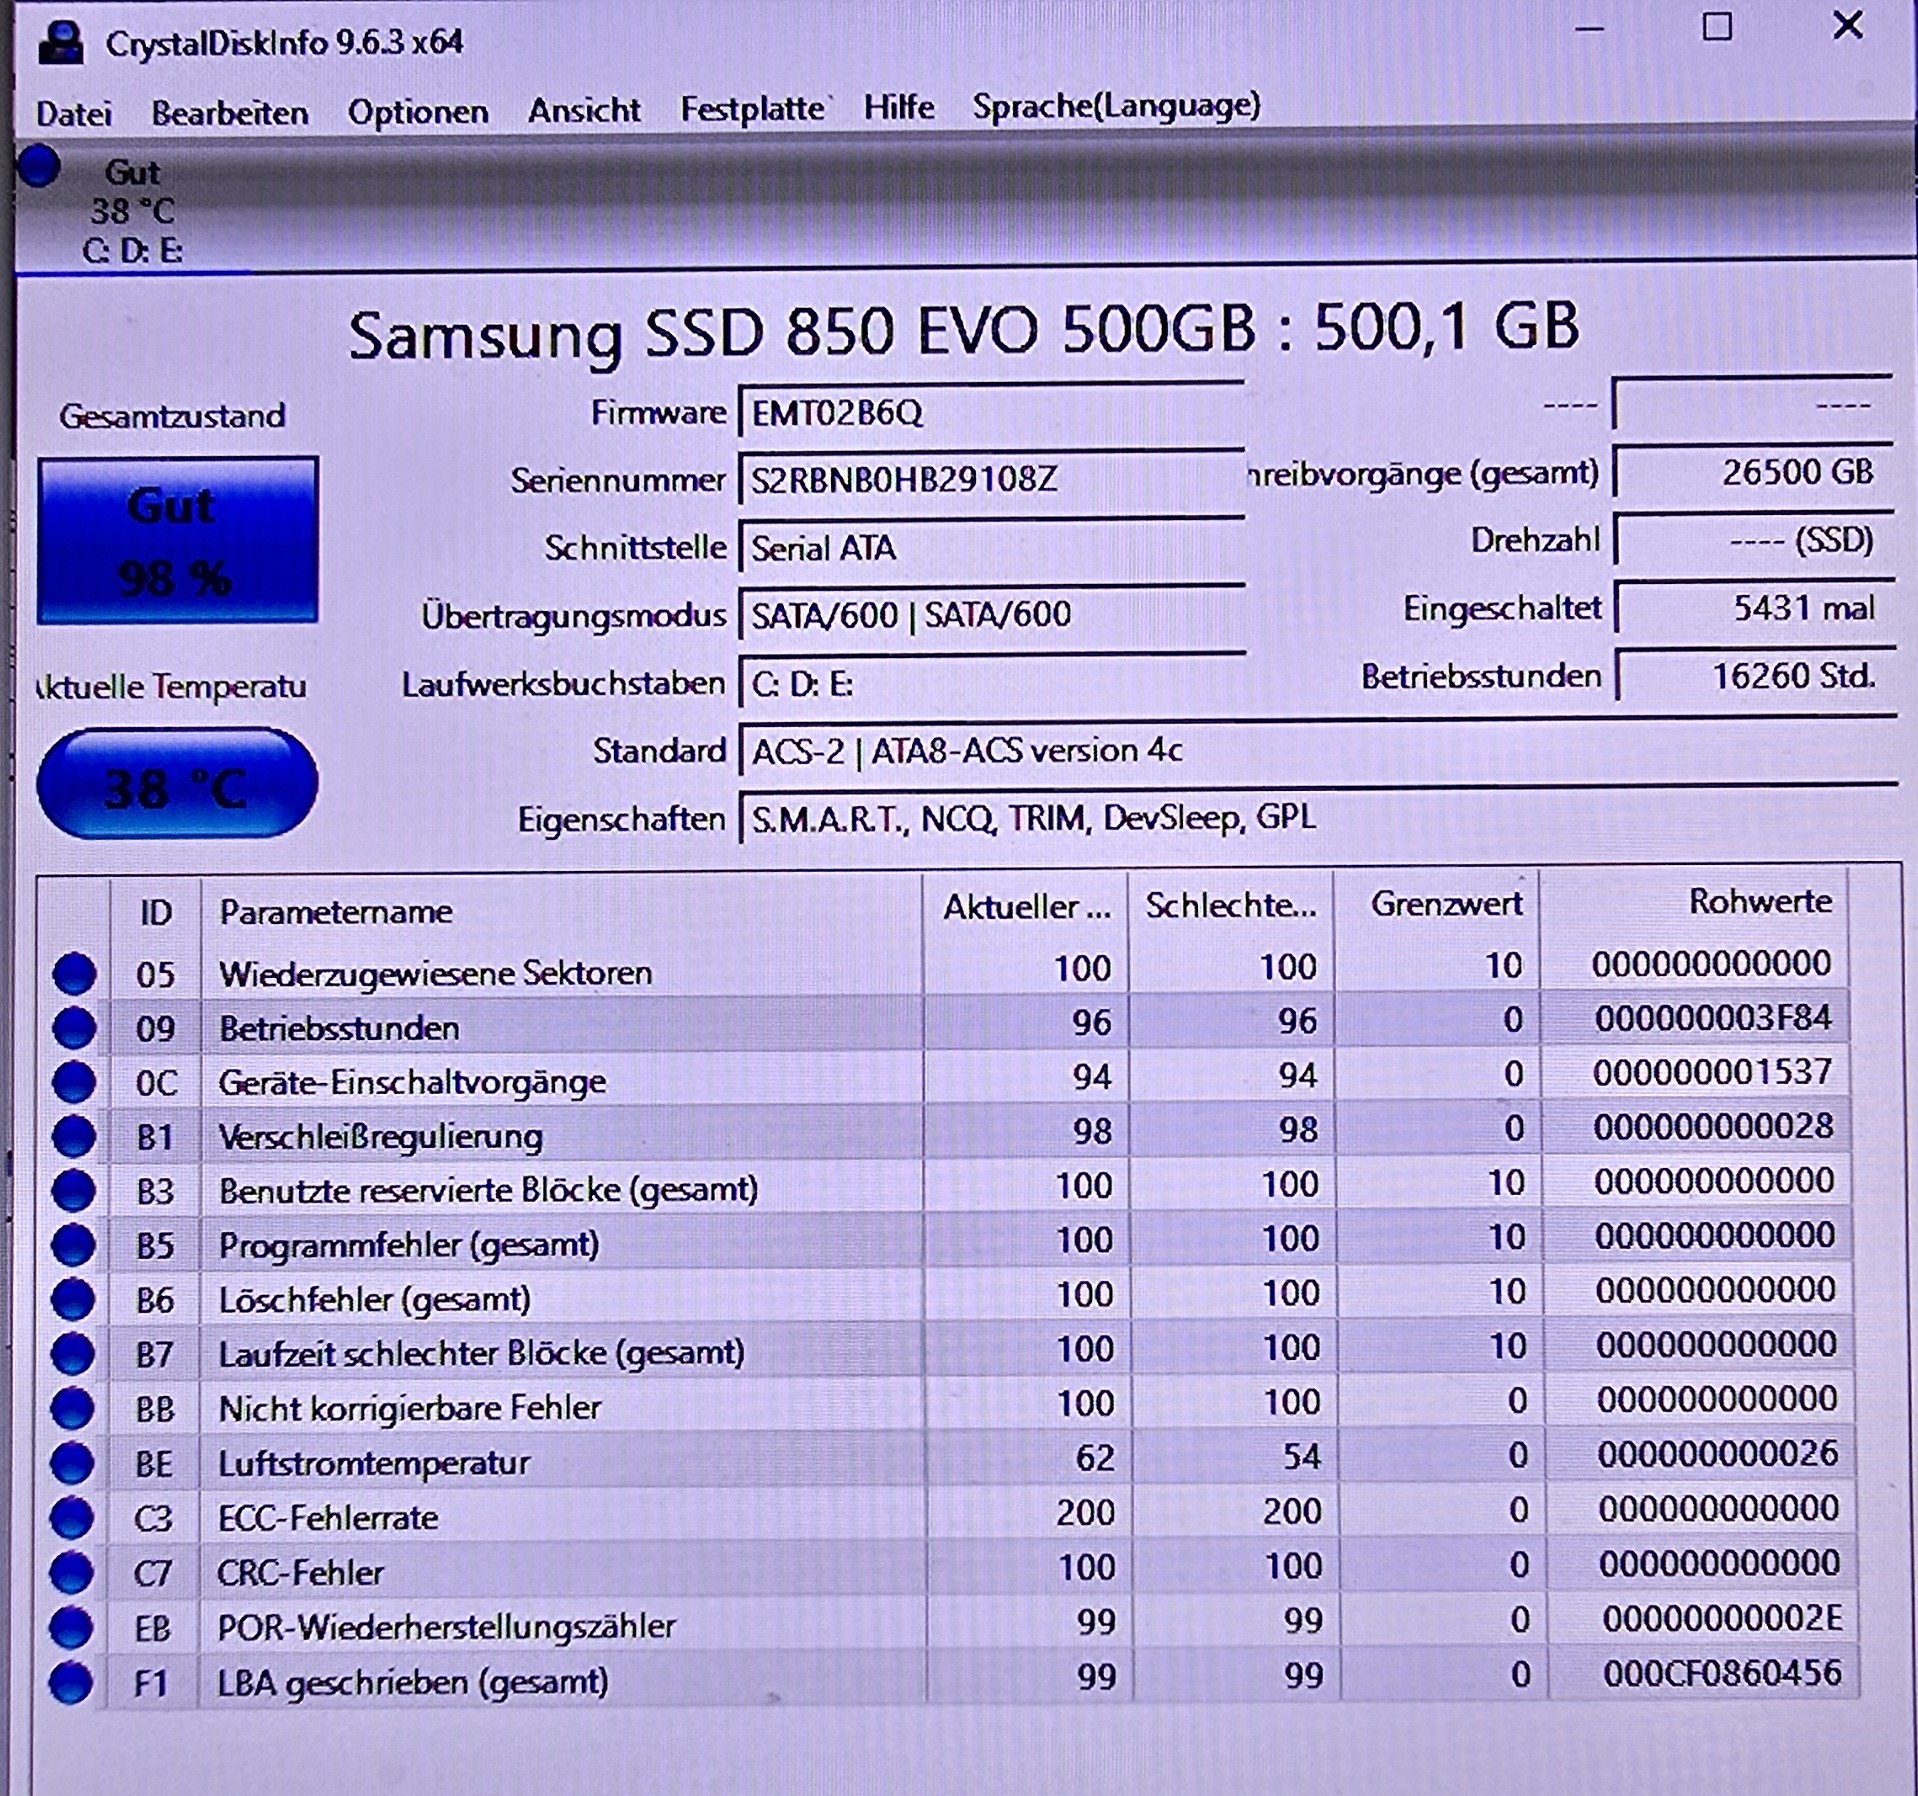The image size is (1918, 1796).
Task: Click status dot for 09 Betriebsstunden row
Action: click(73, 1027)
